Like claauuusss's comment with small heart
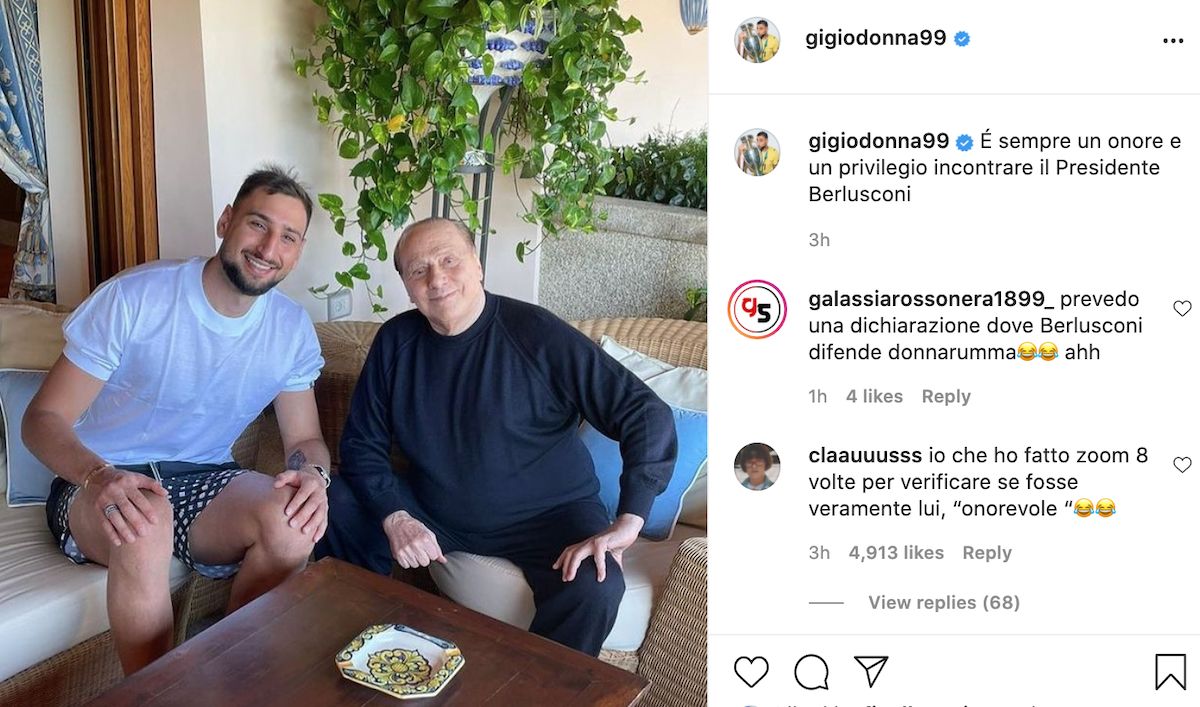Image resolution: width=1200 pixels, height=707 pixels. point(1182,464)
